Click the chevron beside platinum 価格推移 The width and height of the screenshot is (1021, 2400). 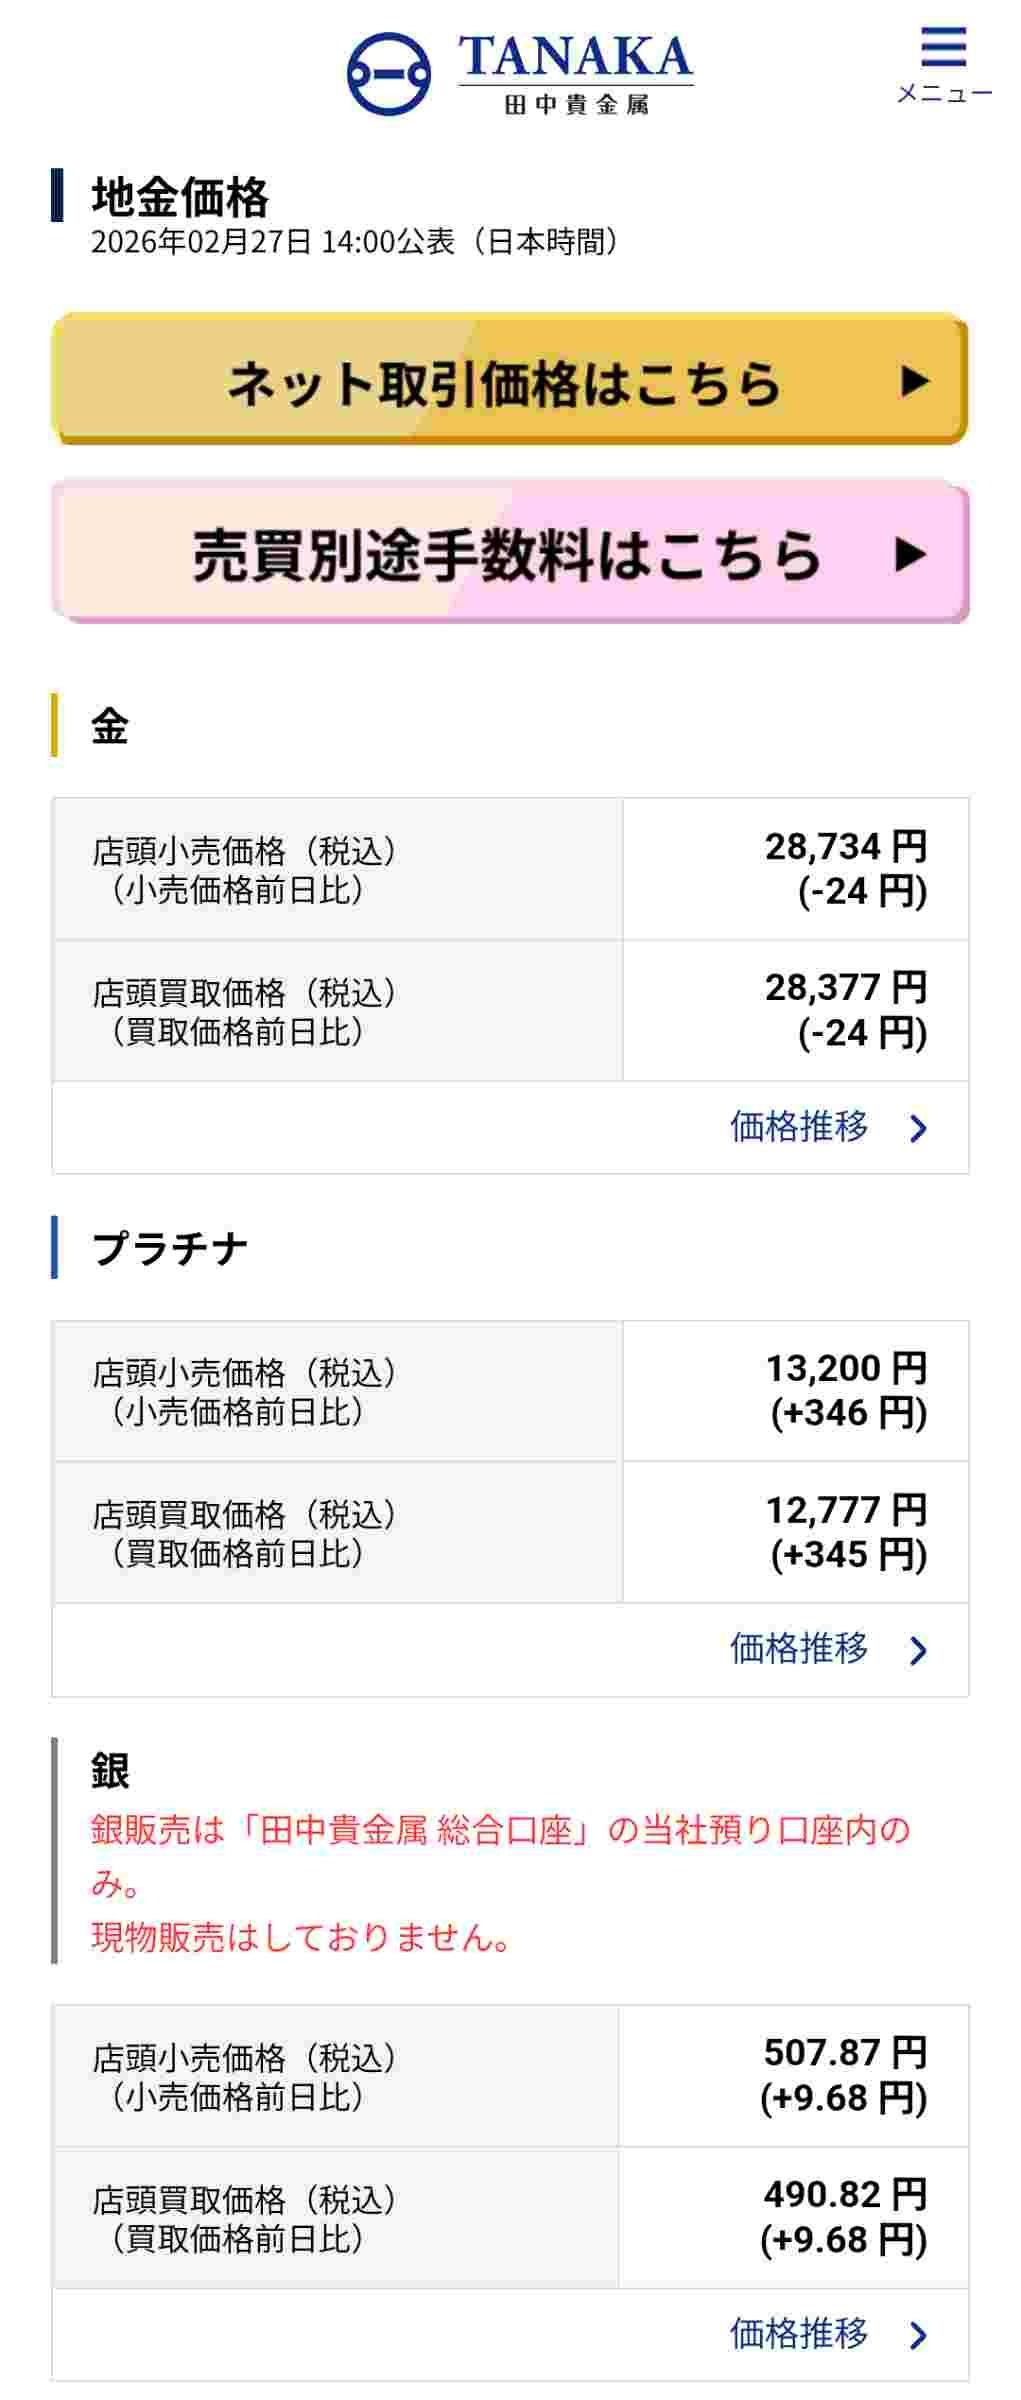click(919, 1651)
